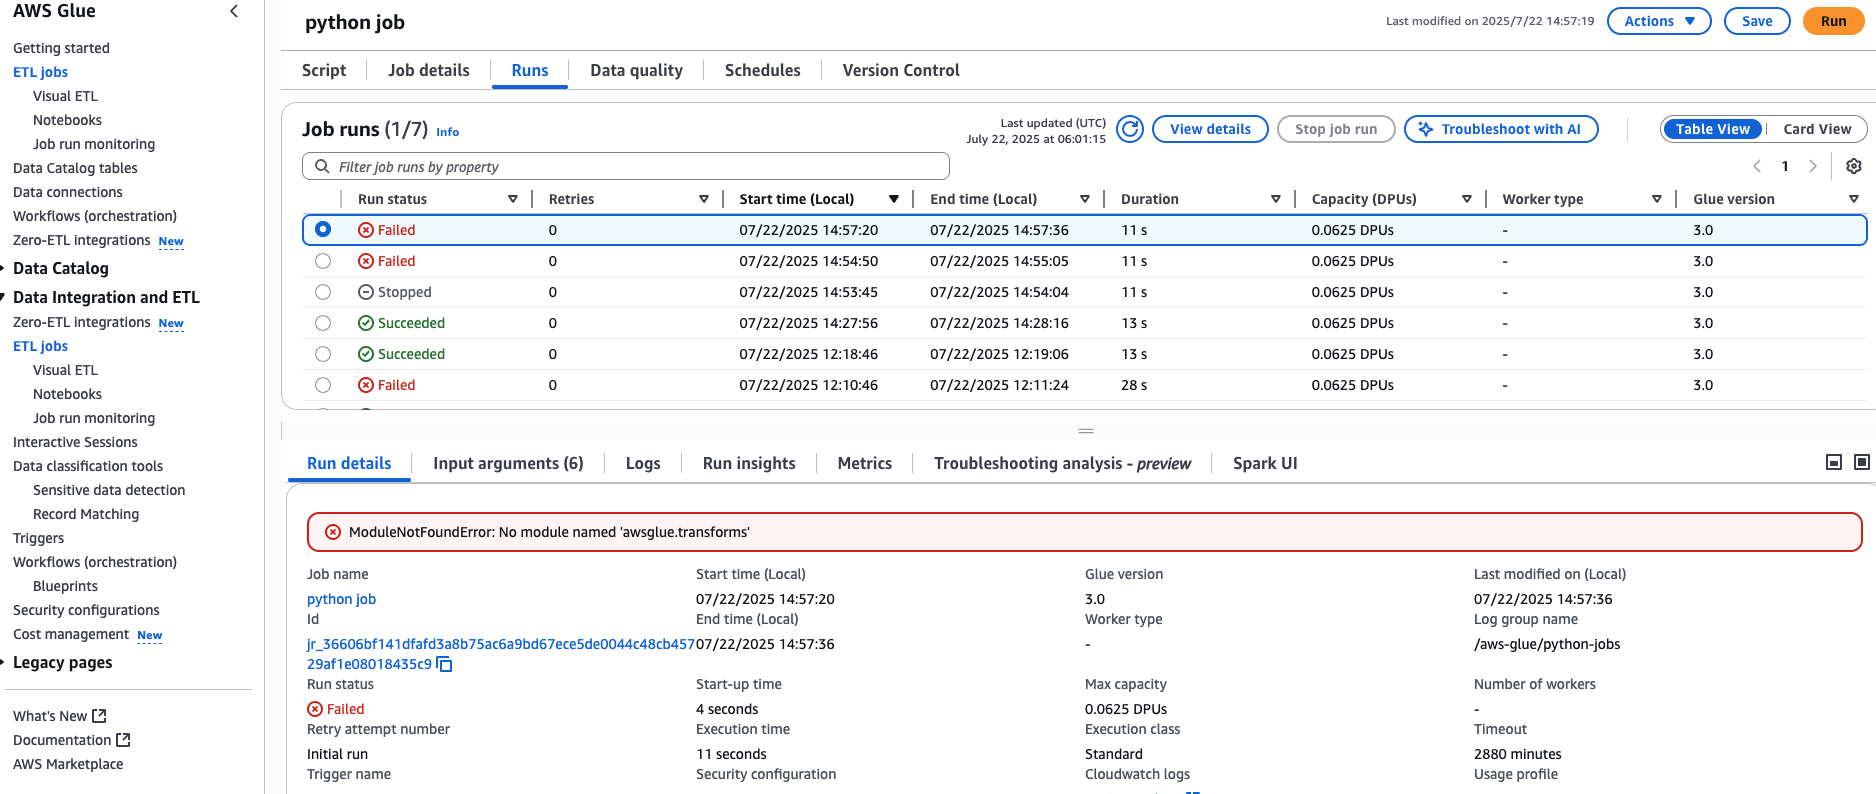Click the Filter job runs search field

click(626, 166)
